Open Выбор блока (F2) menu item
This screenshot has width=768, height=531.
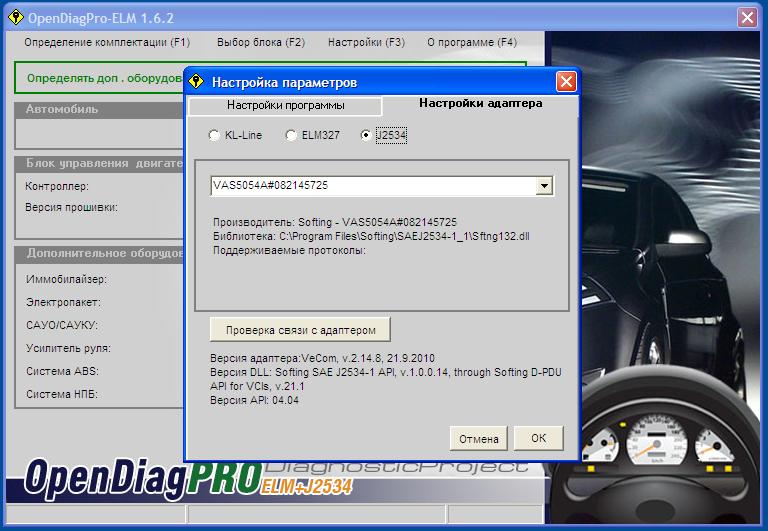tap(261, 43)
